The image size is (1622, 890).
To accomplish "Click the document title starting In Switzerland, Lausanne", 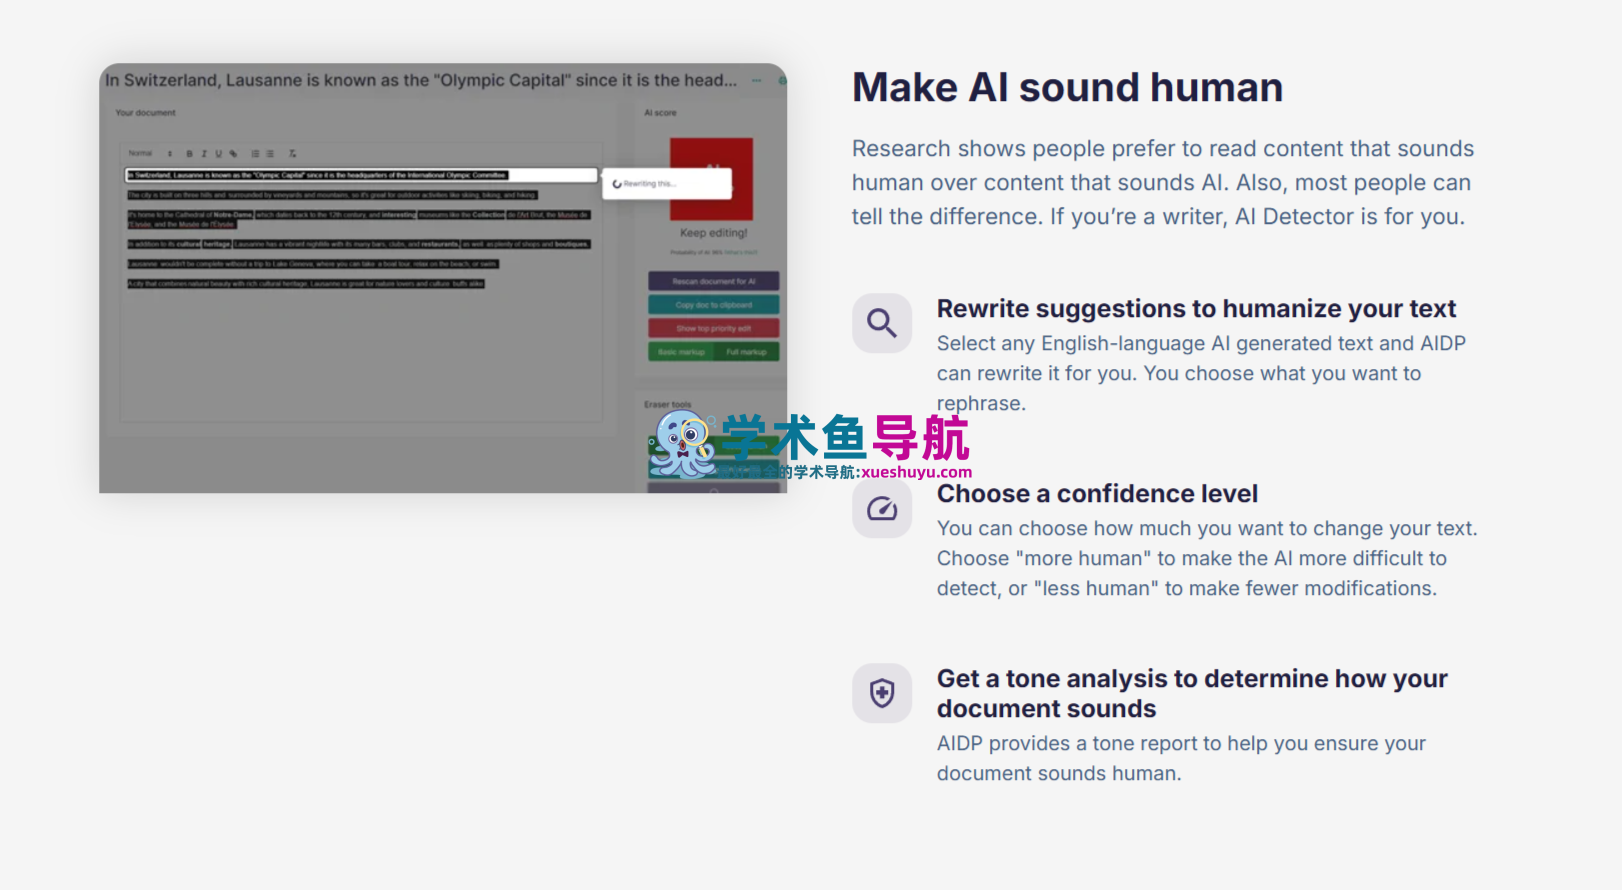I will [421, 80].
